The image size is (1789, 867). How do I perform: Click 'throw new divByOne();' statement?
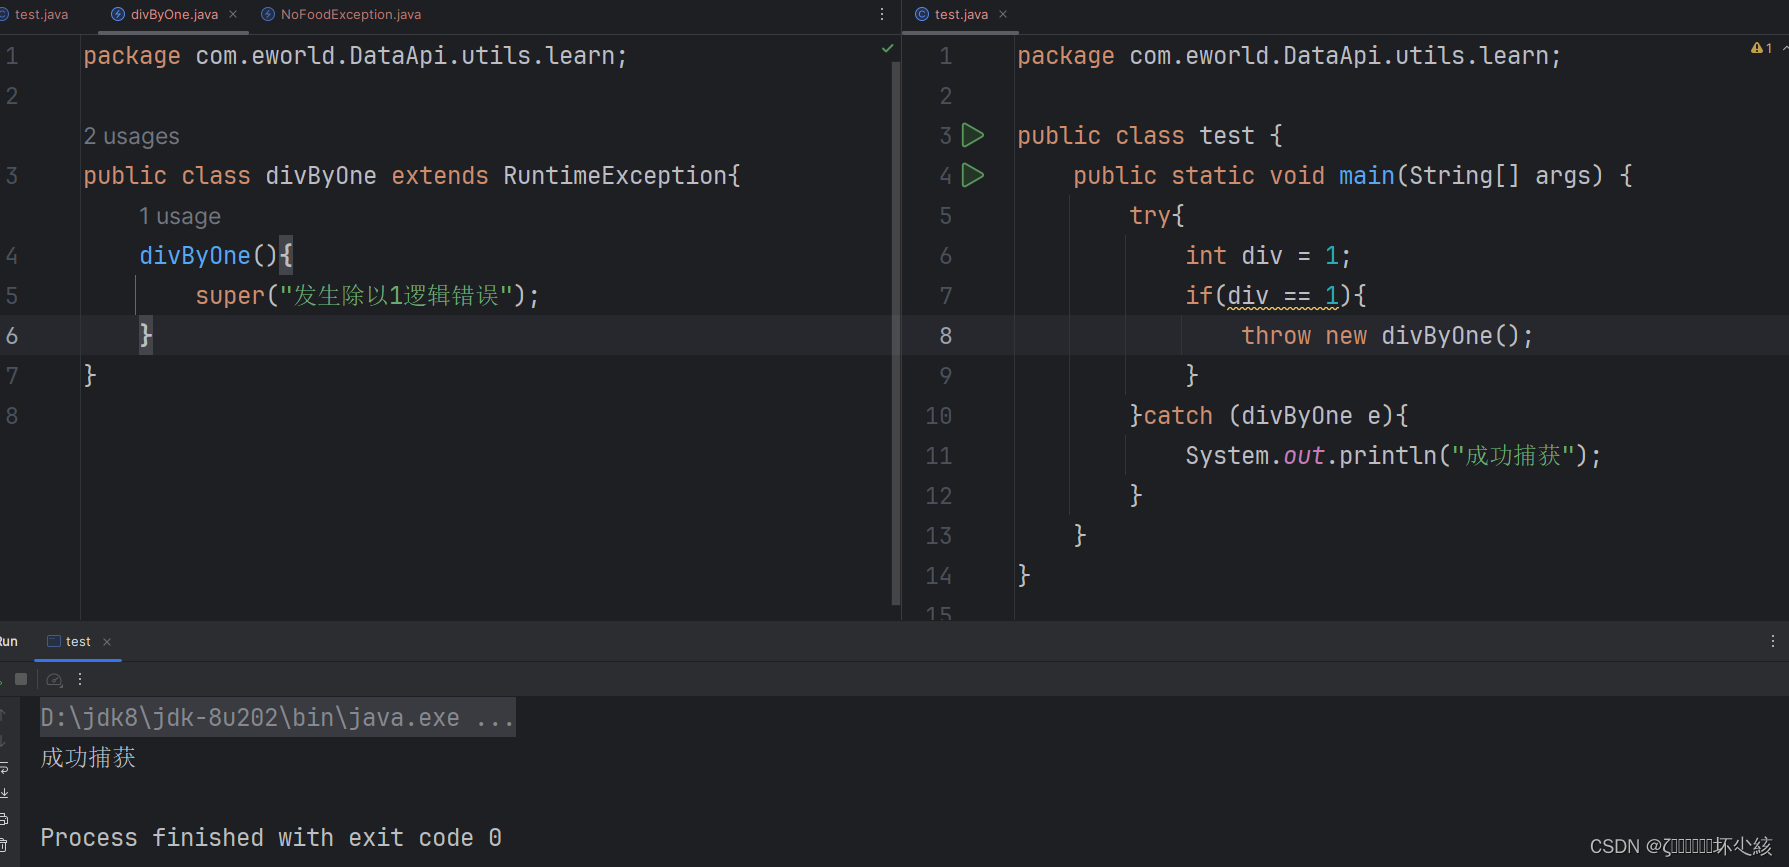point(1387,336)
